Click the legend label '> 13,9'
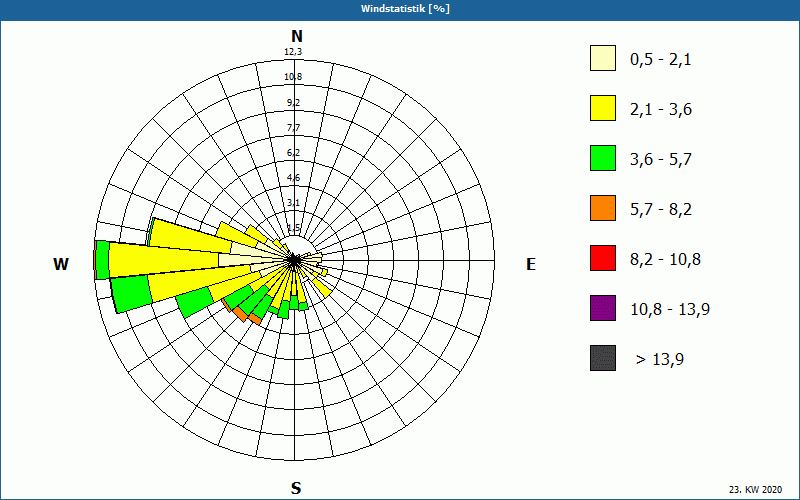The height and width of the screenshot is (500, 800). pos(660,360)
